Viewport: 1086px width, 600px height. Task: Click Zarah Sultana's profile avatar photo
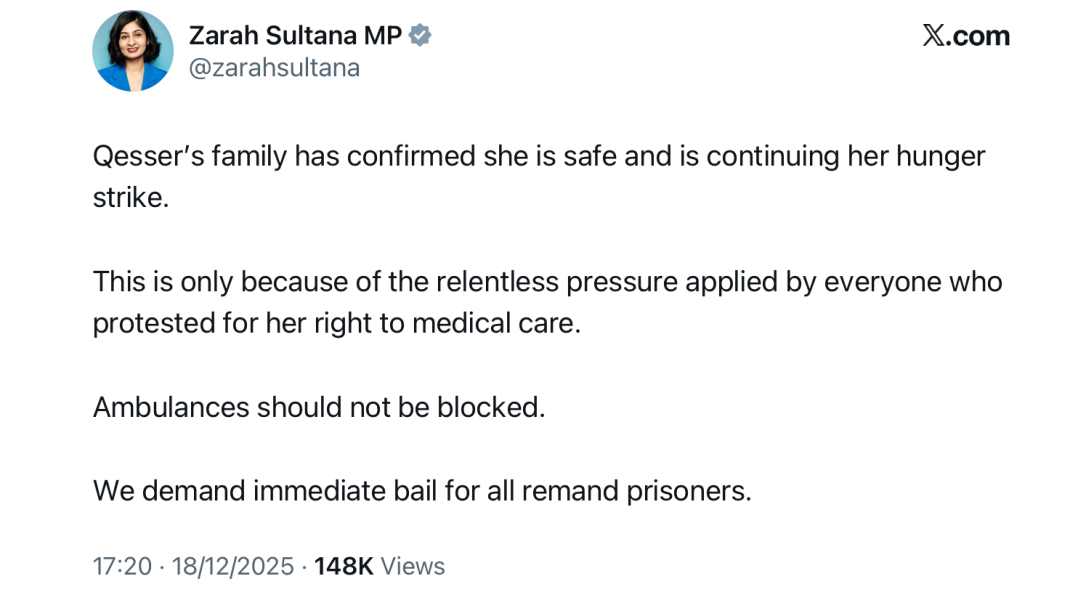133,51
